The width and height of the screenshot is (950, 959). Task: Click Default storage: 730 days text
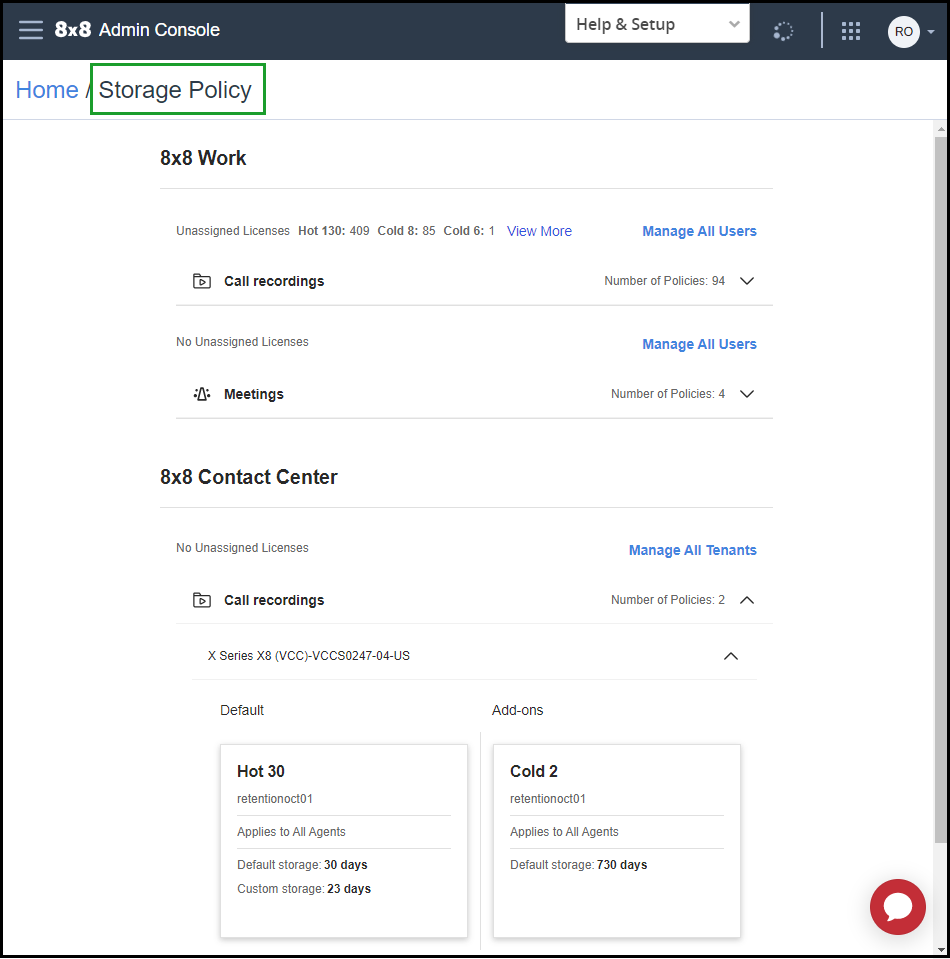tap(579, 865)
